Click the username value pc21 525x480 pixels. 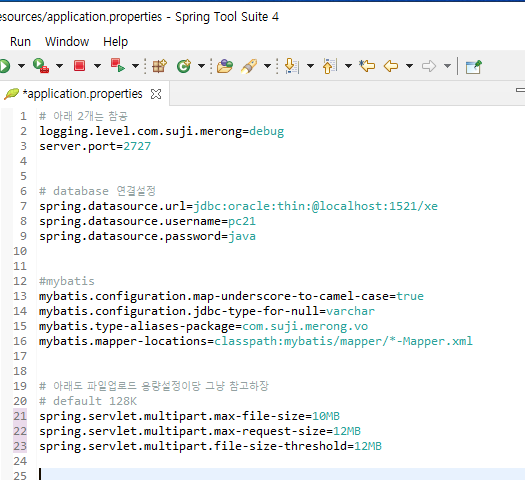click(242, 221)
